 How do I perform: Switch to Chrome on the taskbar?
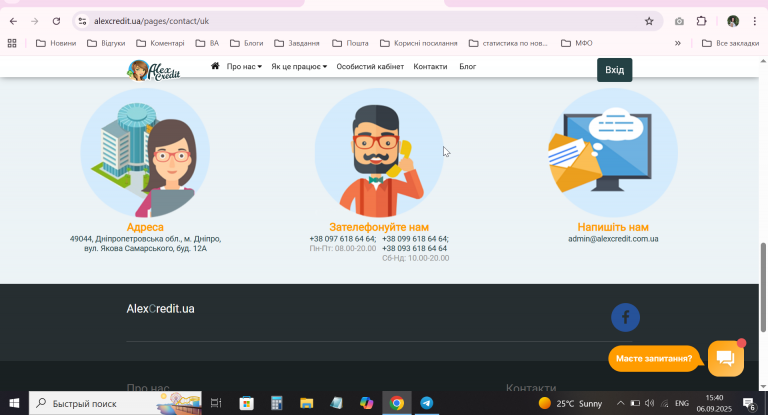tap(397, 403)
